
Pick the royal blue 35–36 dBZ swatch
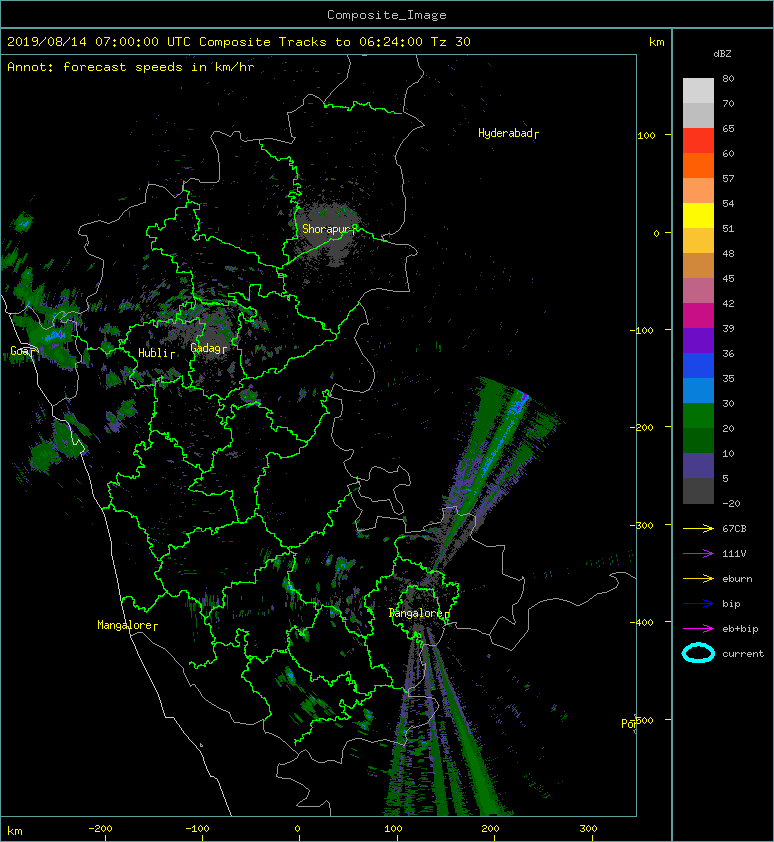(698, 365)
